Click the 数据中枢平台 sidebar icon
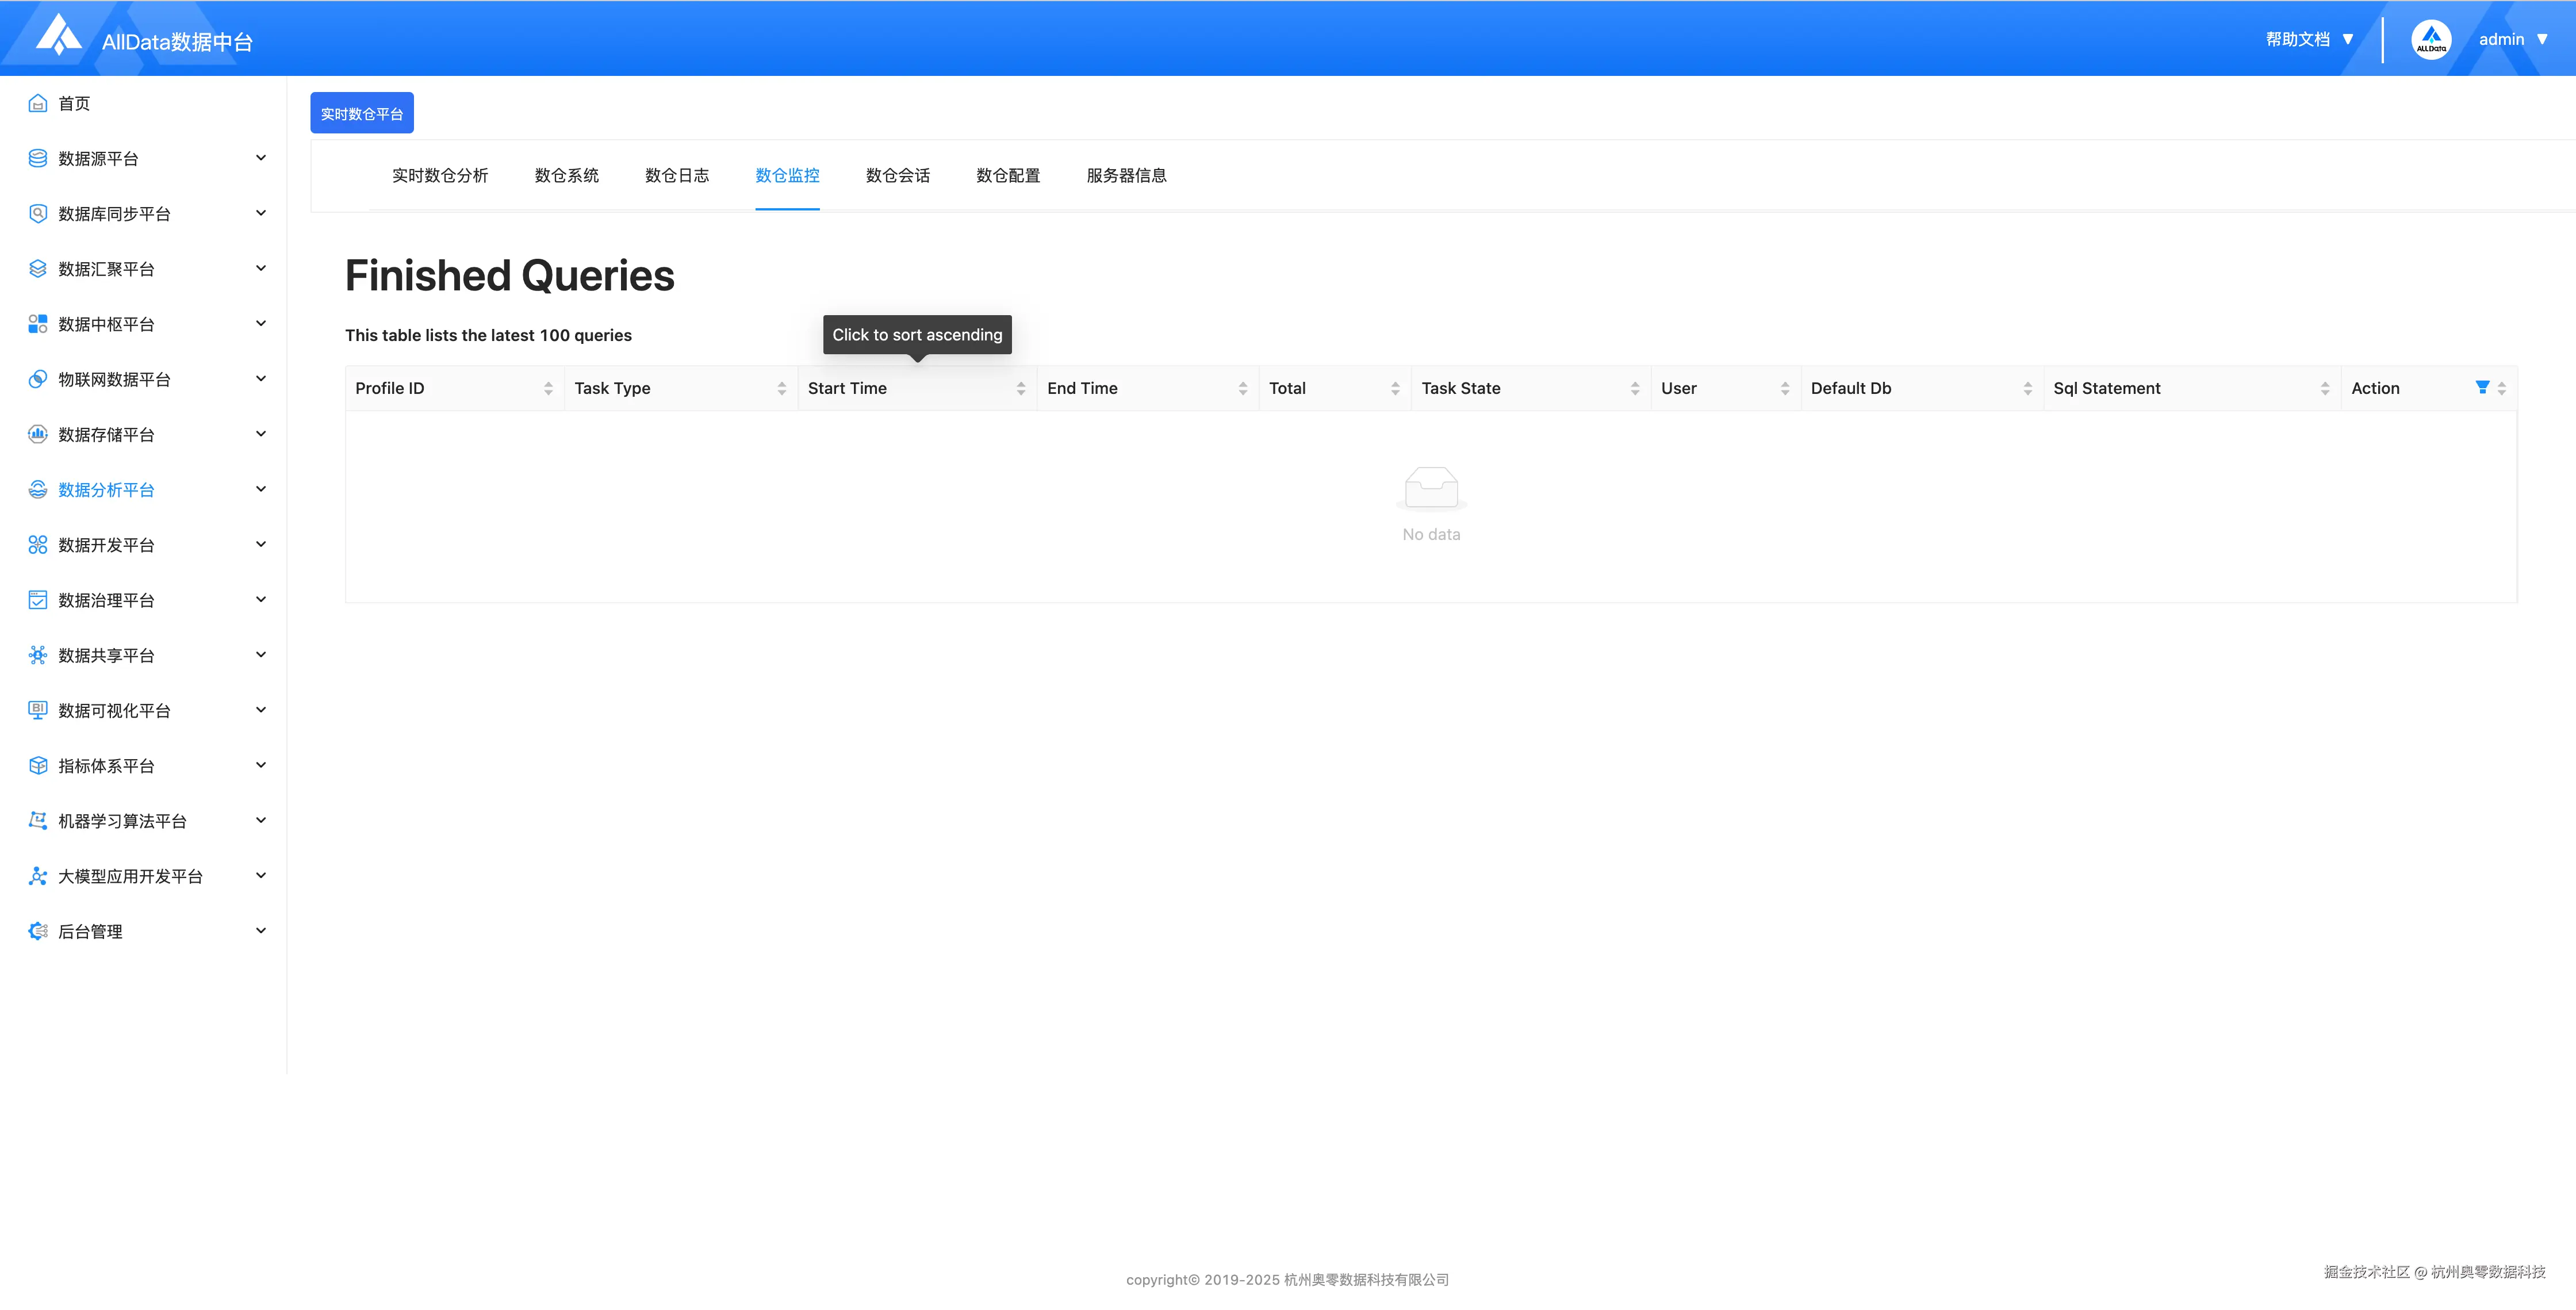2576x1310 pixels. tap(38, 324)
